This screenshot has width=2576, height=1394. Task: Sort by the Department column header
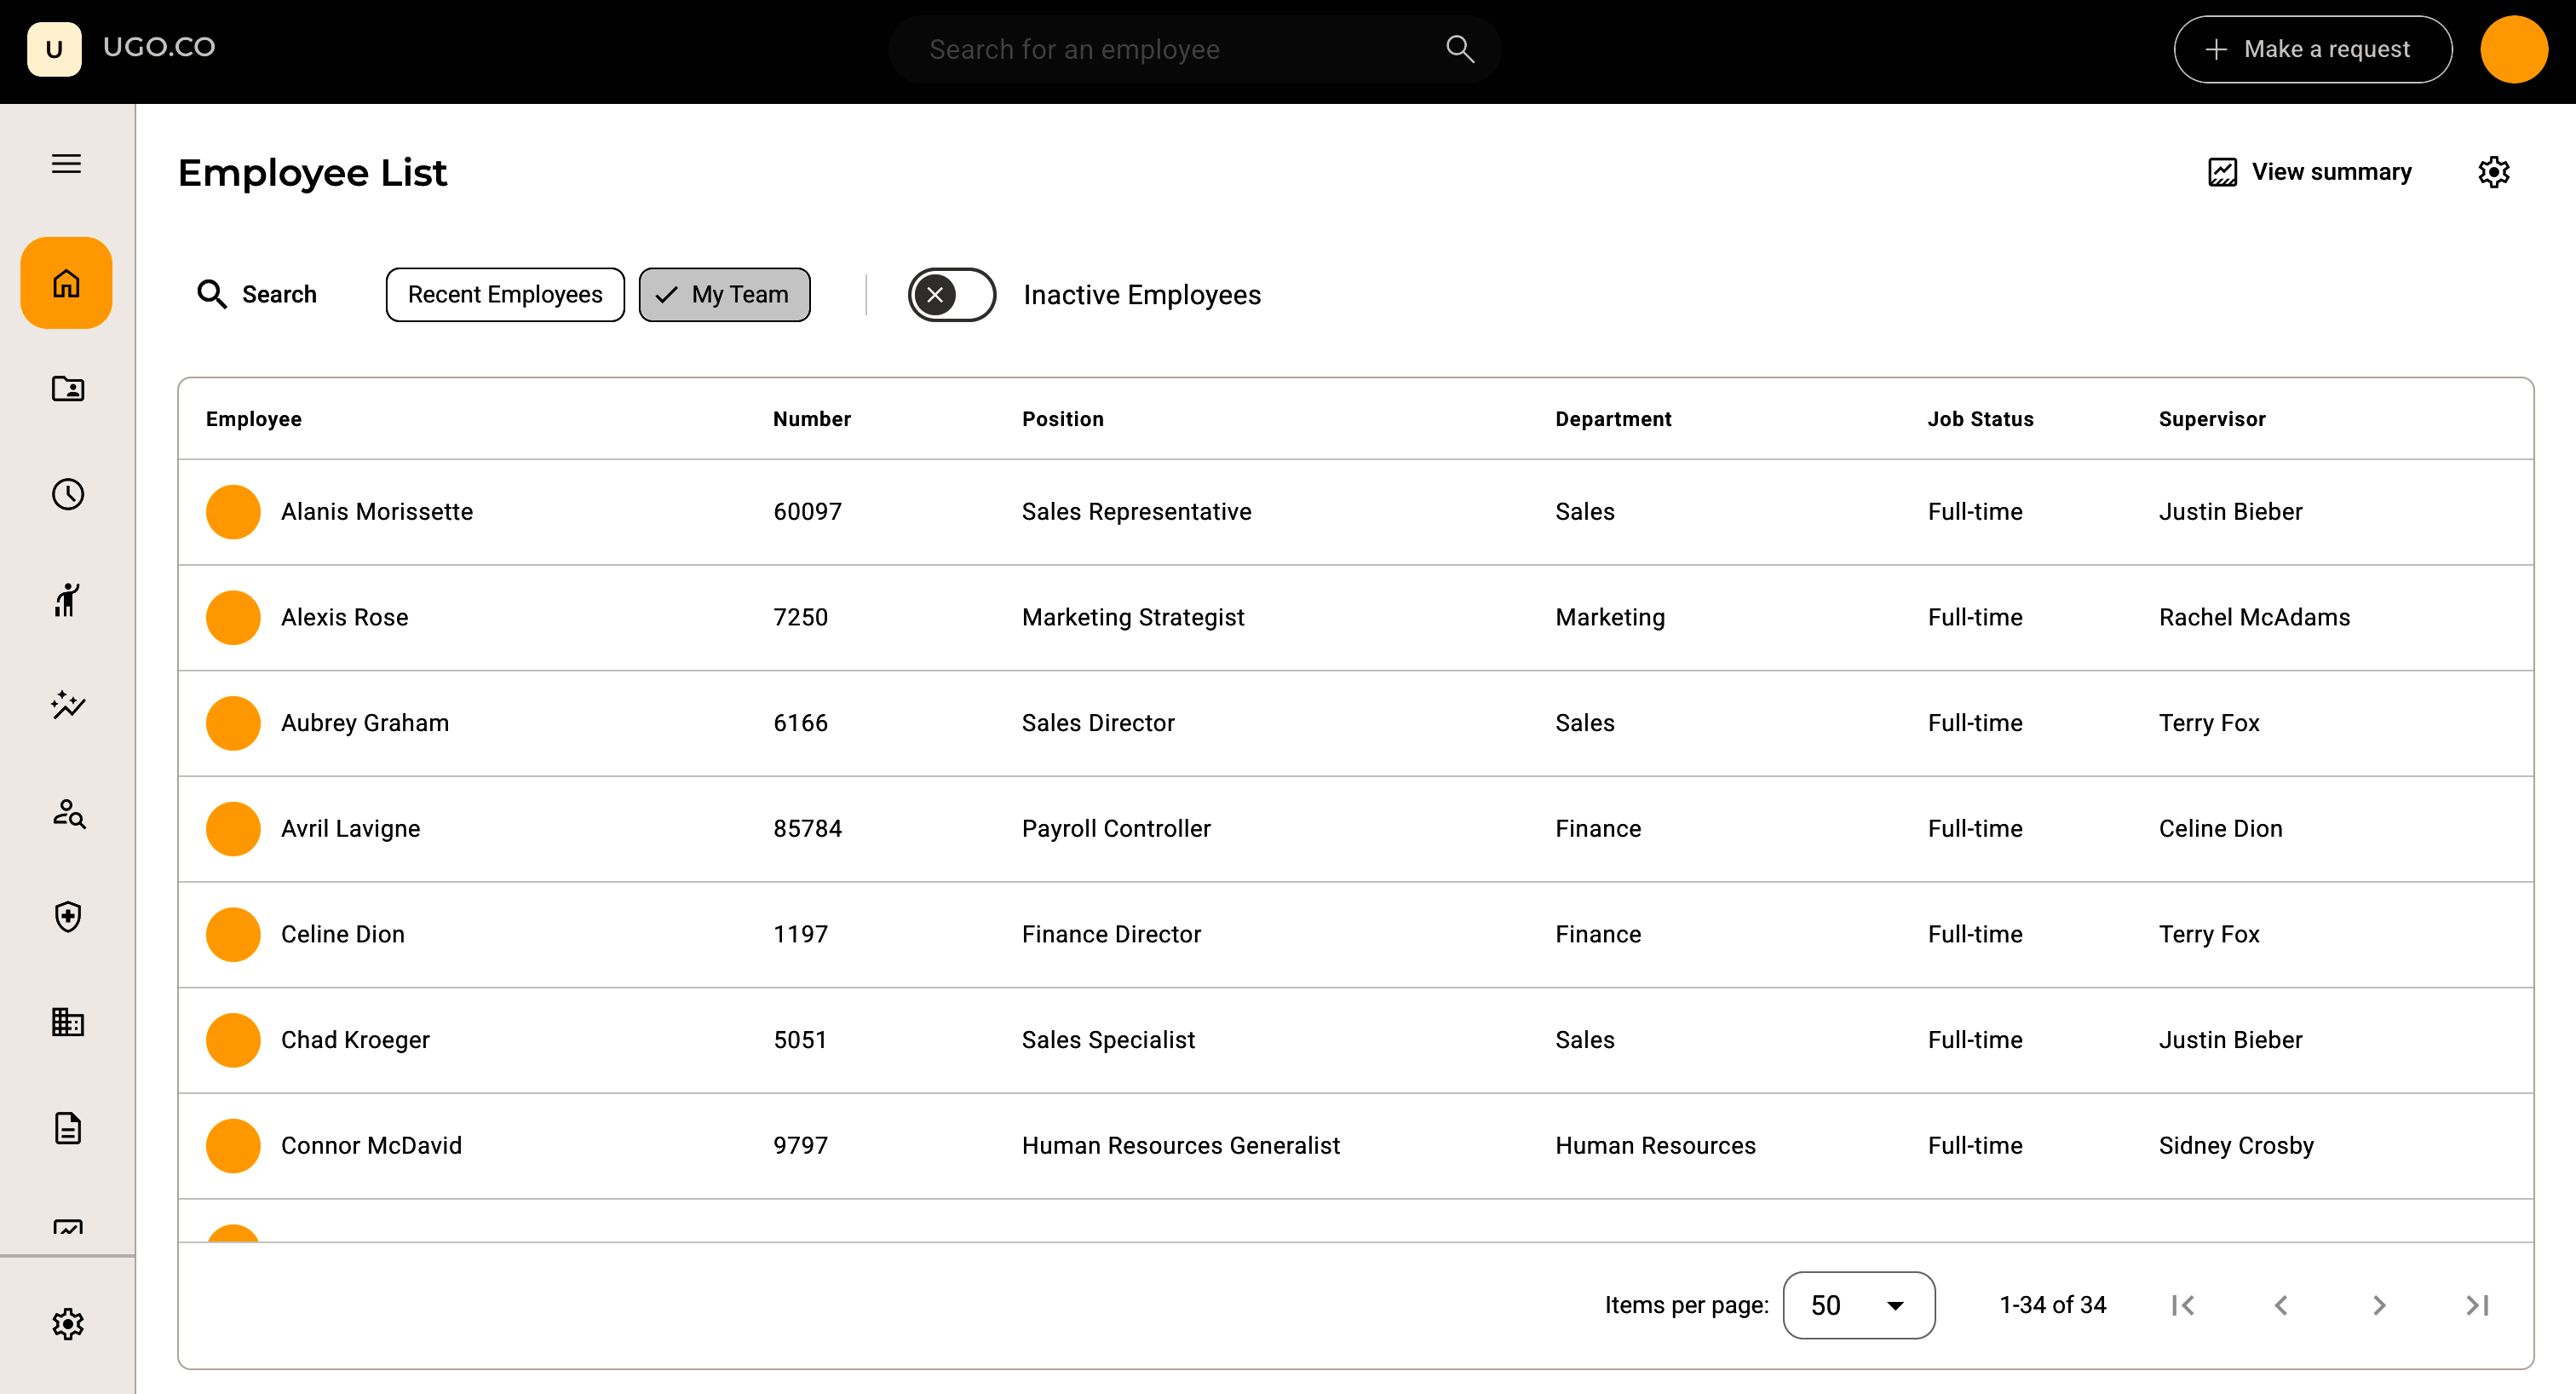[x=1612, y=419]
